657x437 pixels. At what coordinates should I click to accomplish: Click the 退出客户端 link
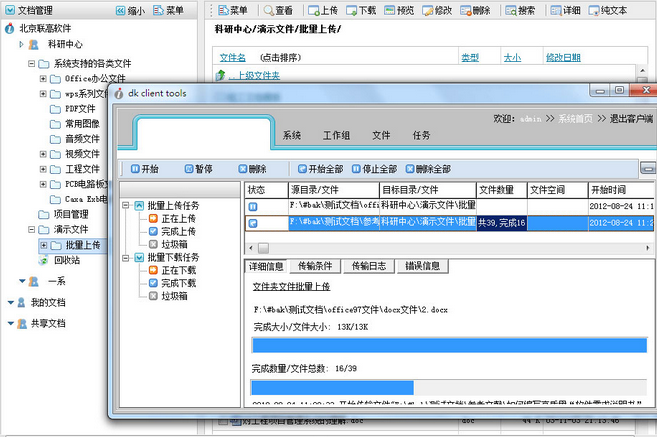[631, 119]
